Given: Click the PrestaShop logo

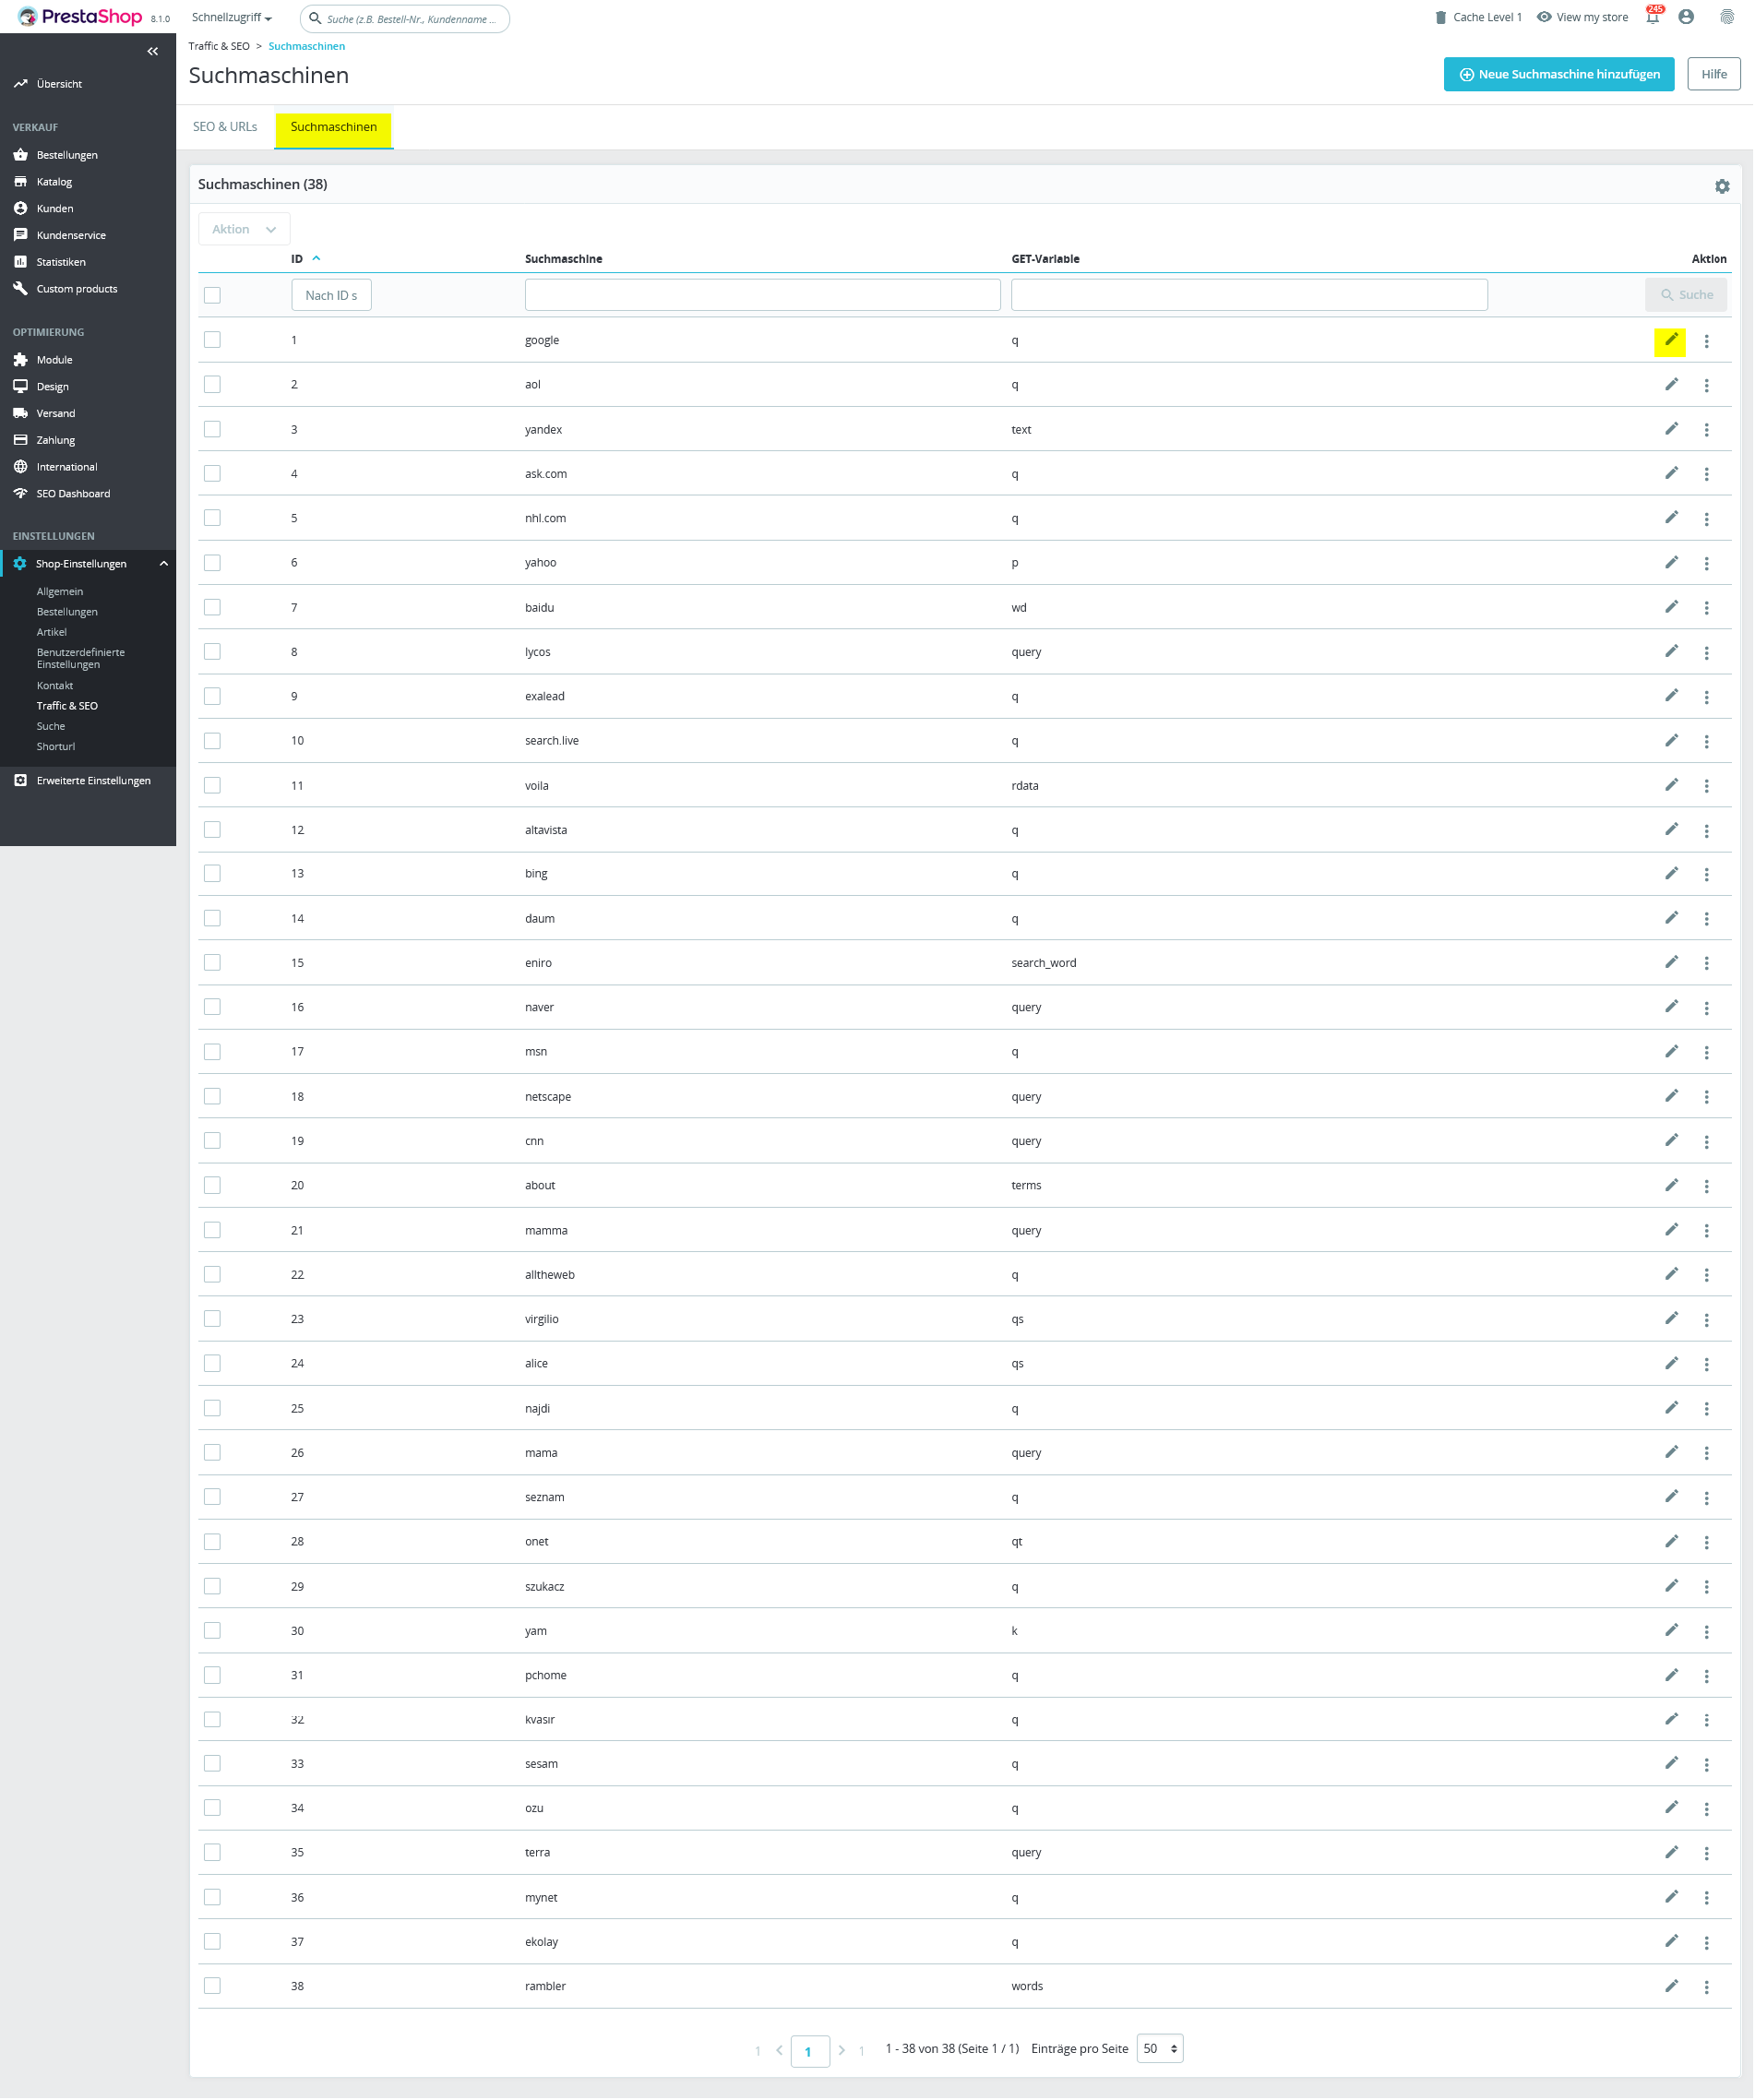Looking at the screenshot, I should coord(80,17).
